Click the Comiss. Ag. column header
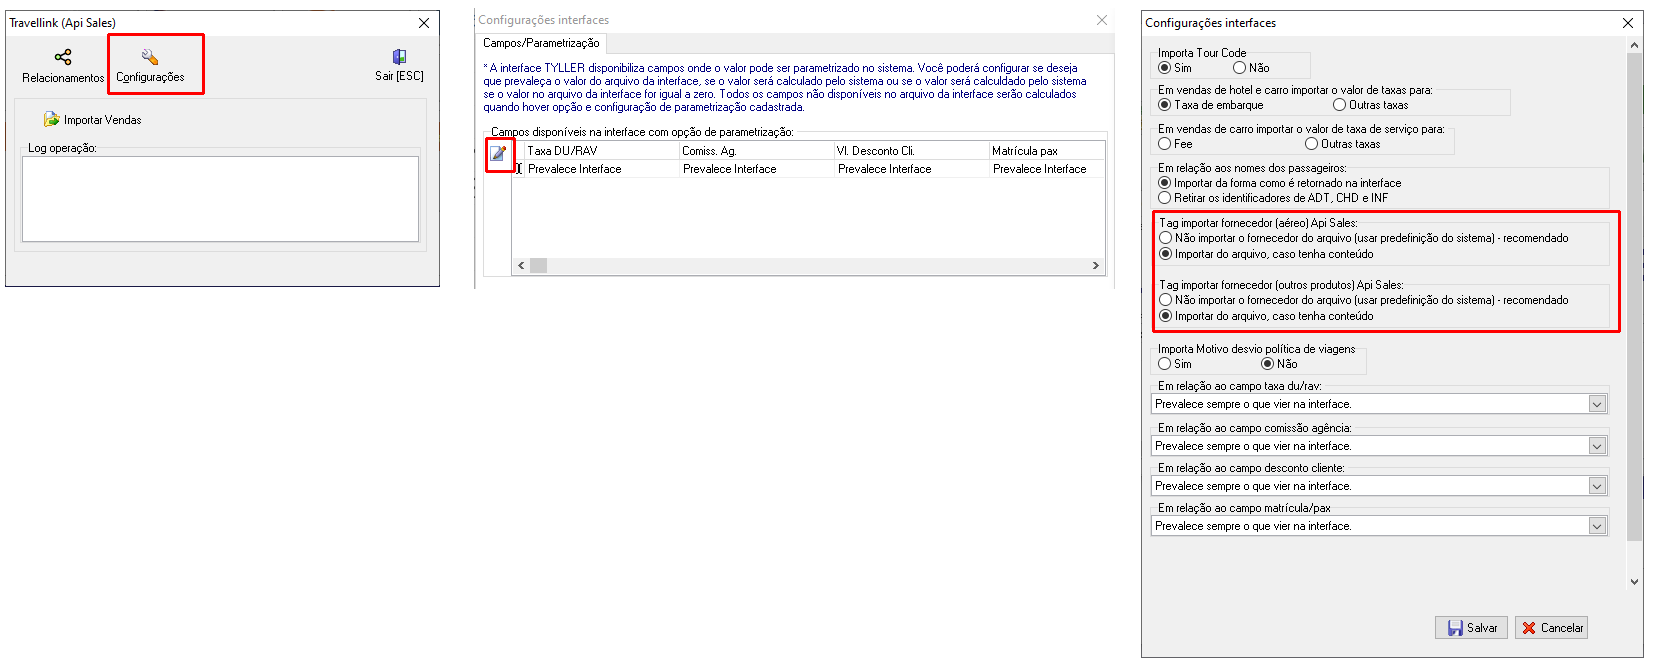 pyautogui.click(x=756, y=151)
